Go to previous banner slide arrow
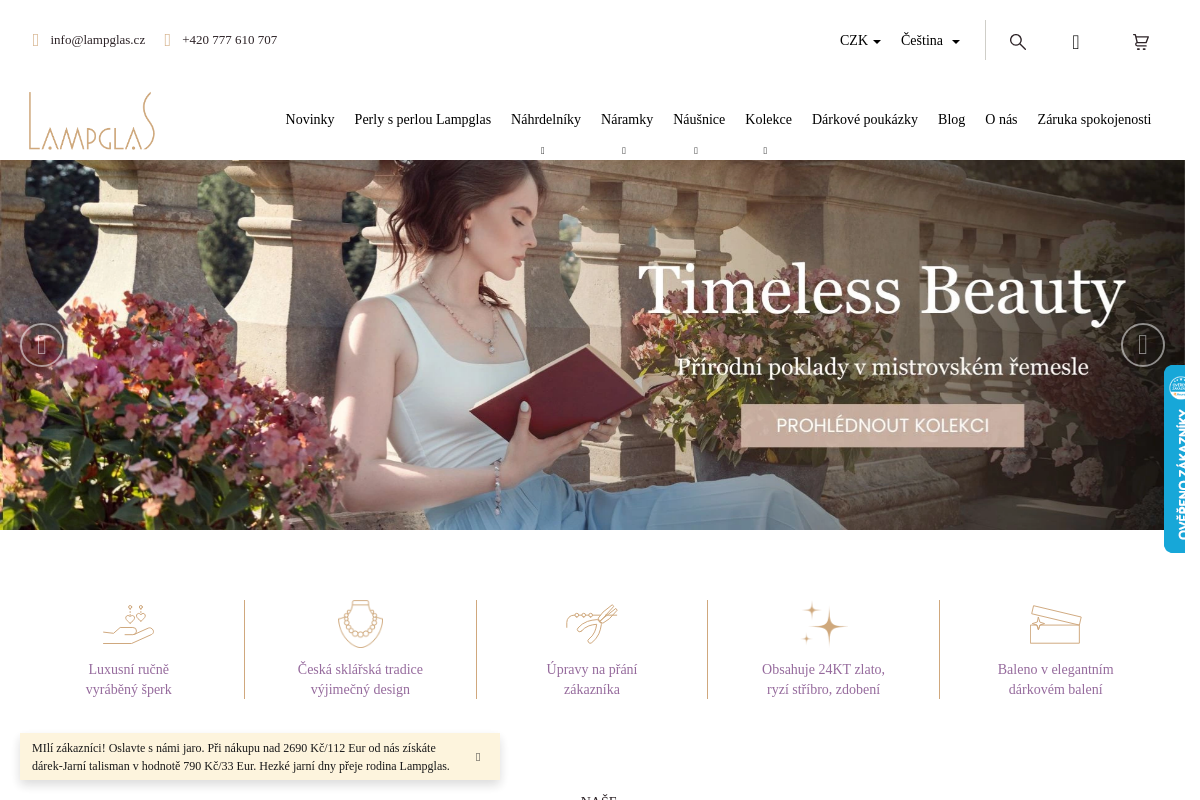The height and width of the screenshot is (800, 1200). pyautogui.click(x=42, y=345)
